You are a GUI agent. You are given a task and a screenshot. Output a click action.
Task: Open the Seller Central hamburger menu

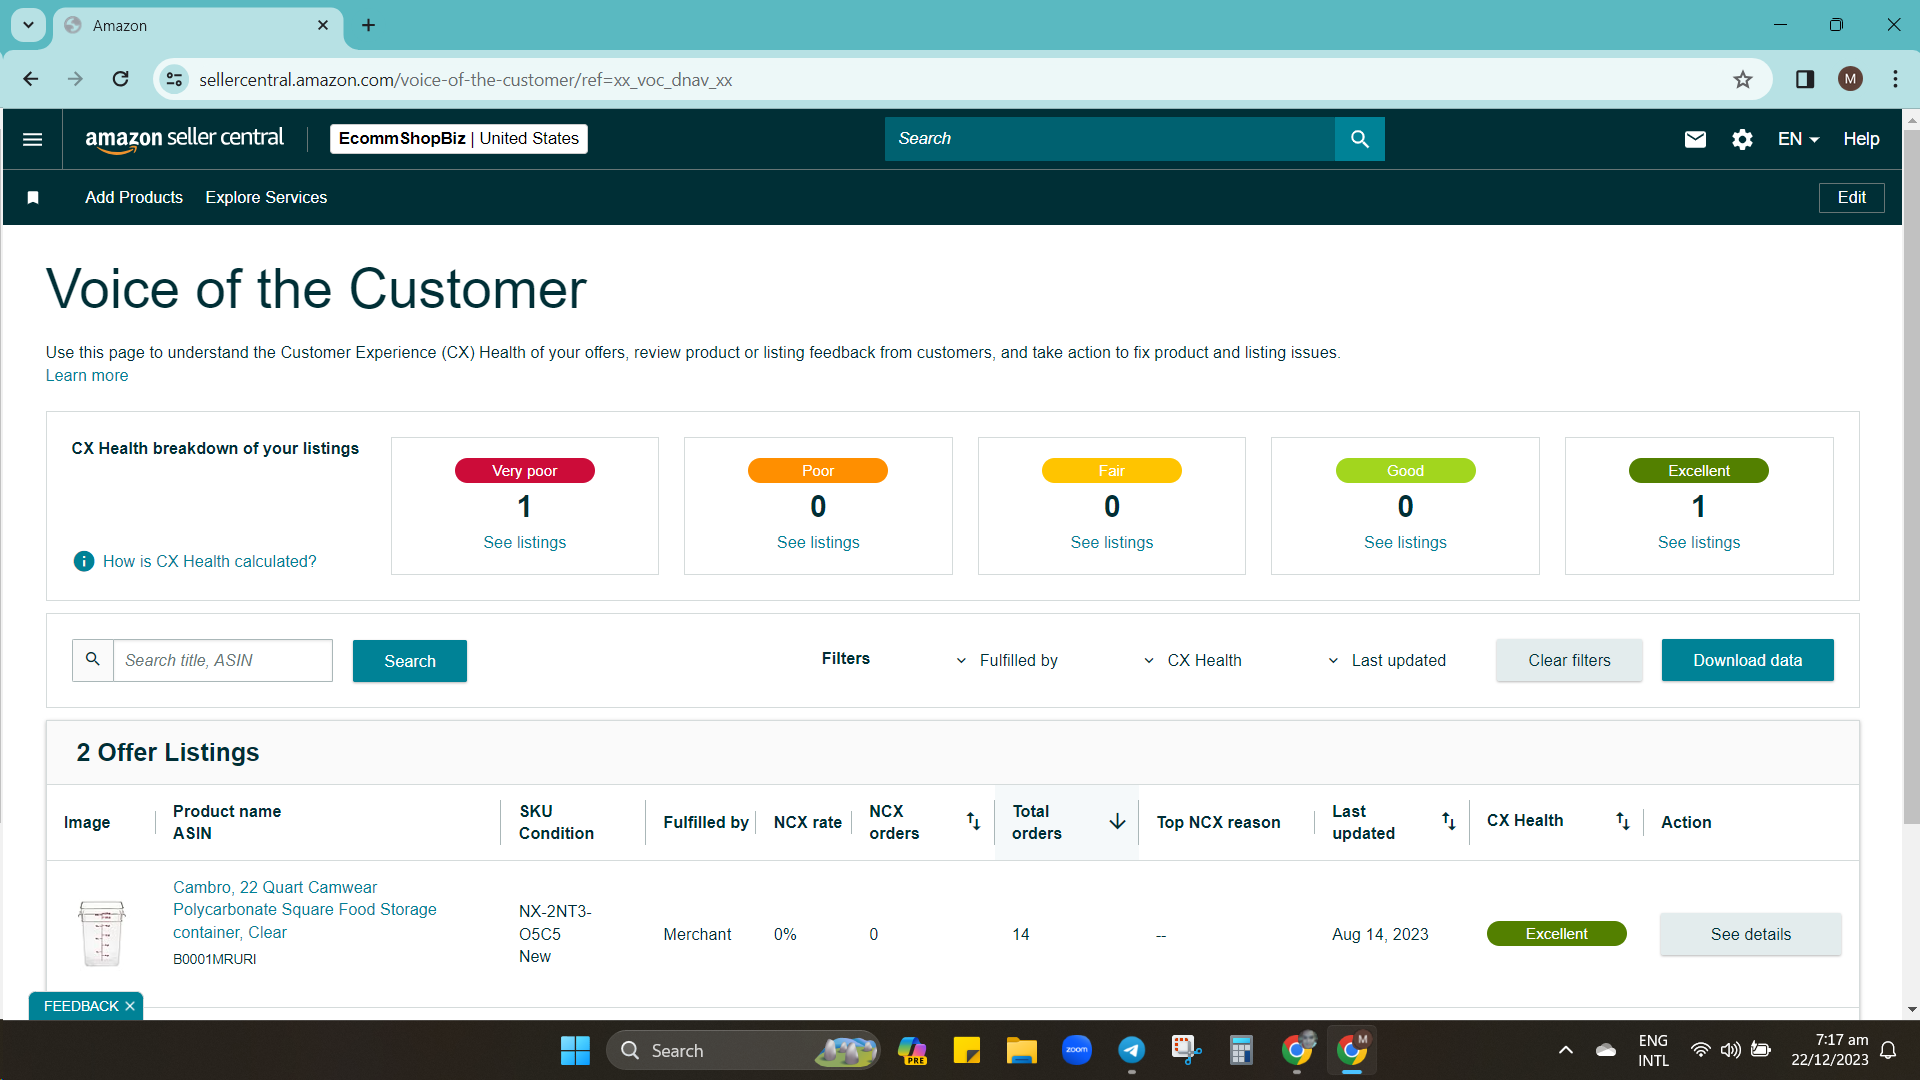[x=32, y=139]
